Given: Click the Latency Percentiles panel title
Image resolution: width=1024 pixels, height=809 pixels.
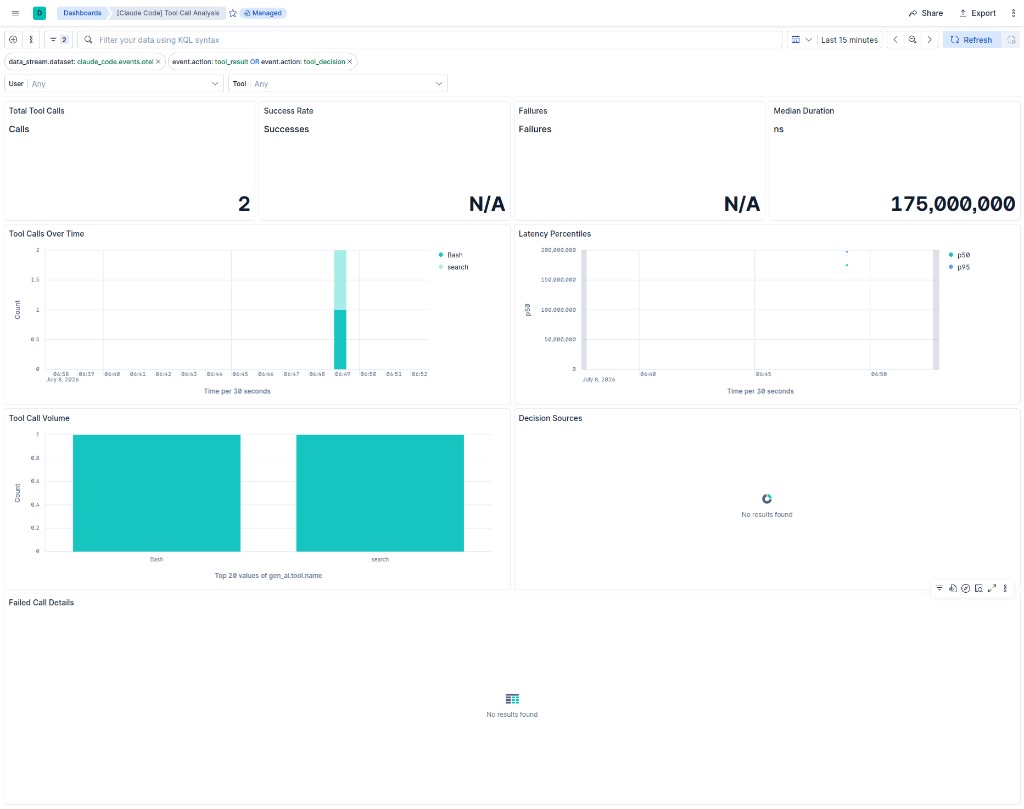Looking at the screenshot, I should pos(554,234).
